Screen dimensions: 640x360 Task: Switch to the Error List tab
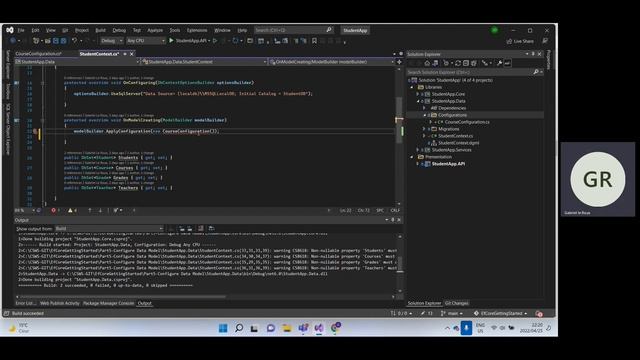tap(26, 303)
